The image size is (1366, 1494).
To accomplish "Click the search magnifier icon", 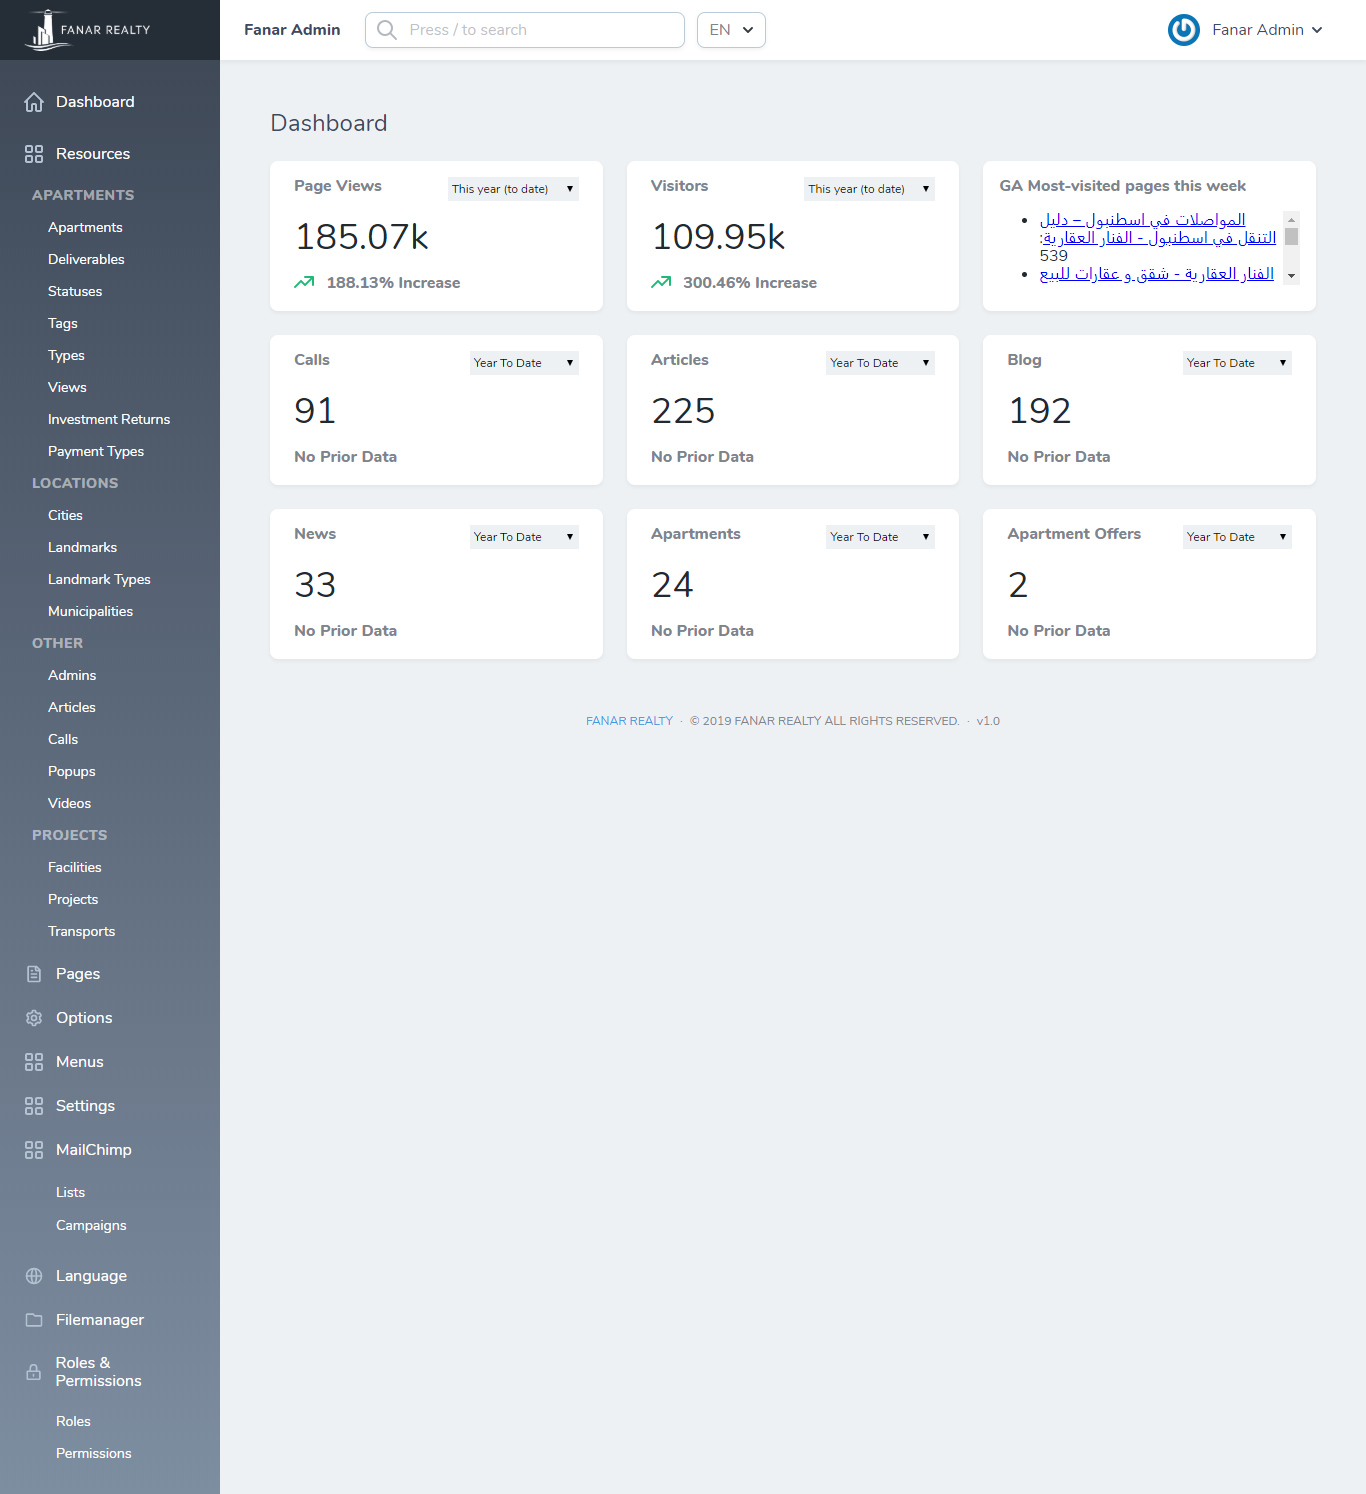I will coord(387,30).
